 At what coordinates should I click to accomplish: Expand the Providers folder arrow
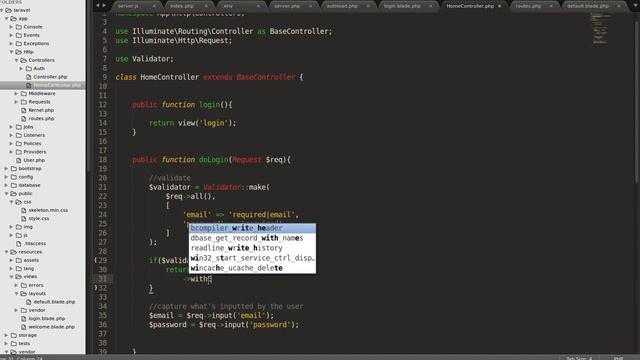coord(11,152)
